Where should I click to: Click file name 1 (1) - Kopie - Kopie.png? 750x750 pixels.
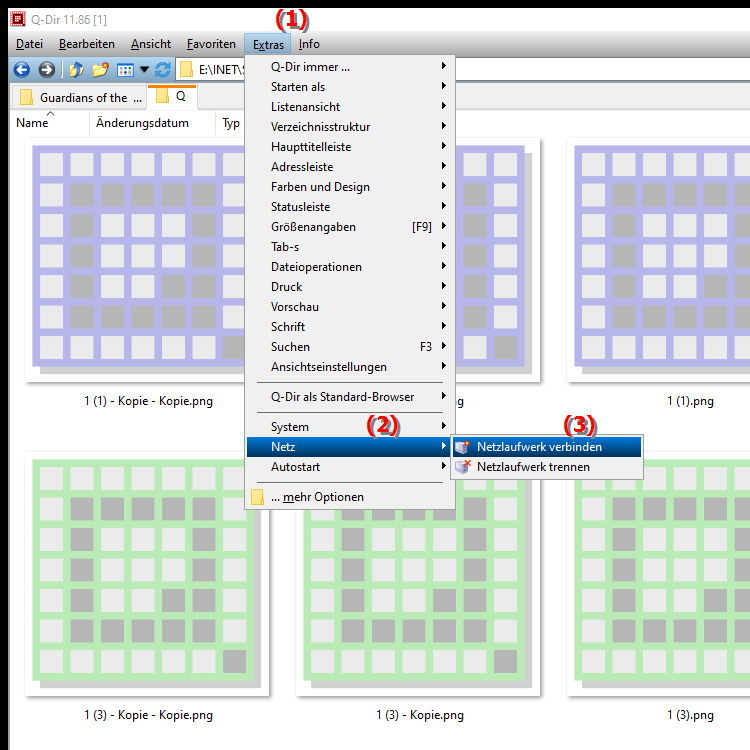148,401
